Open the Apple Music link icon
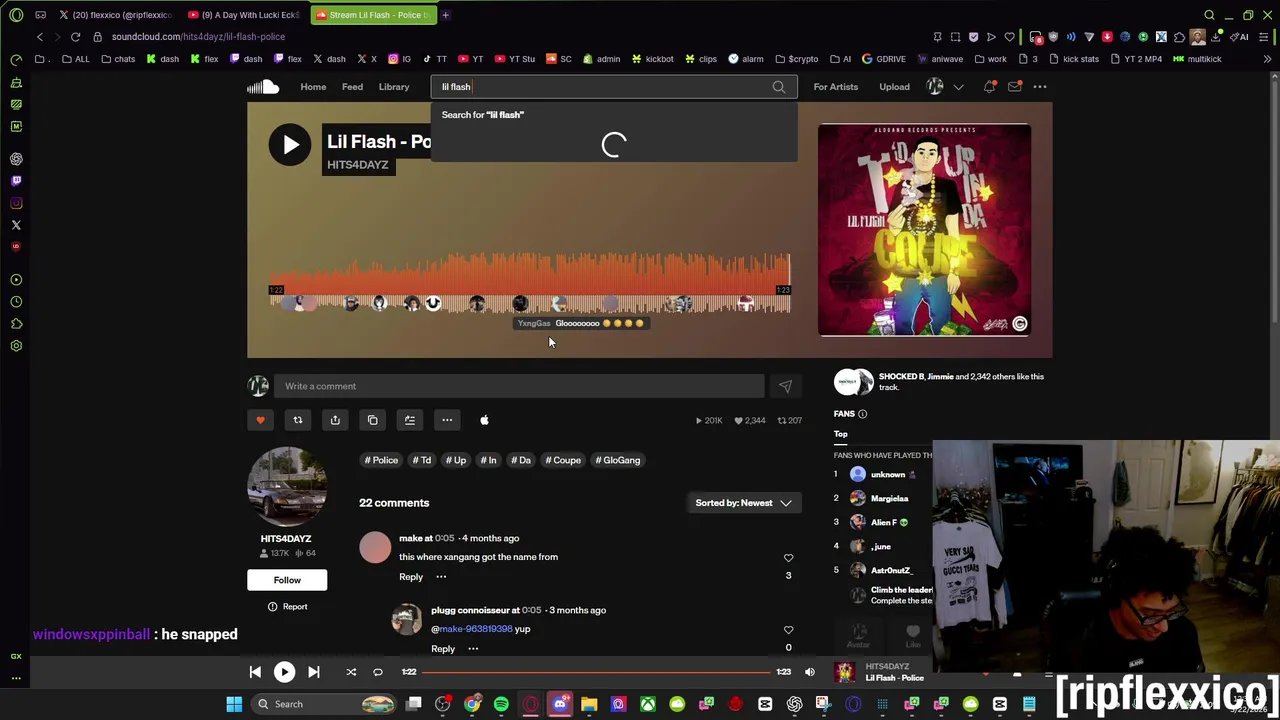Screen dimensions: 1280x720 tap(484, 420)
